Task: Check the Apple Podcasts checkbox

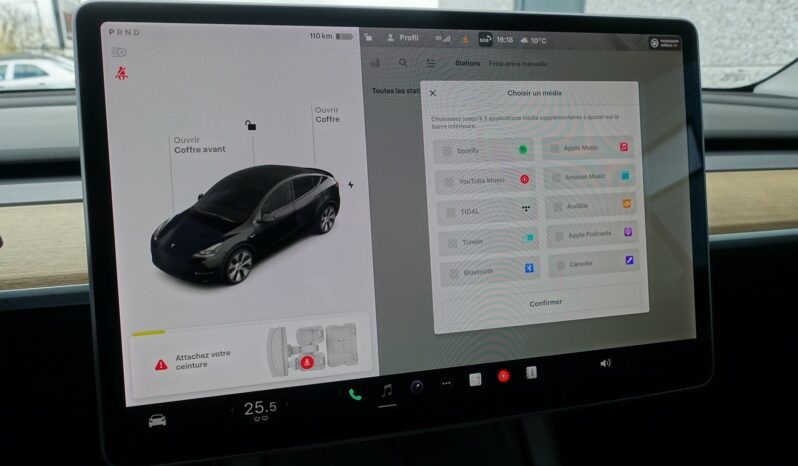Action: tap(559, 236)
